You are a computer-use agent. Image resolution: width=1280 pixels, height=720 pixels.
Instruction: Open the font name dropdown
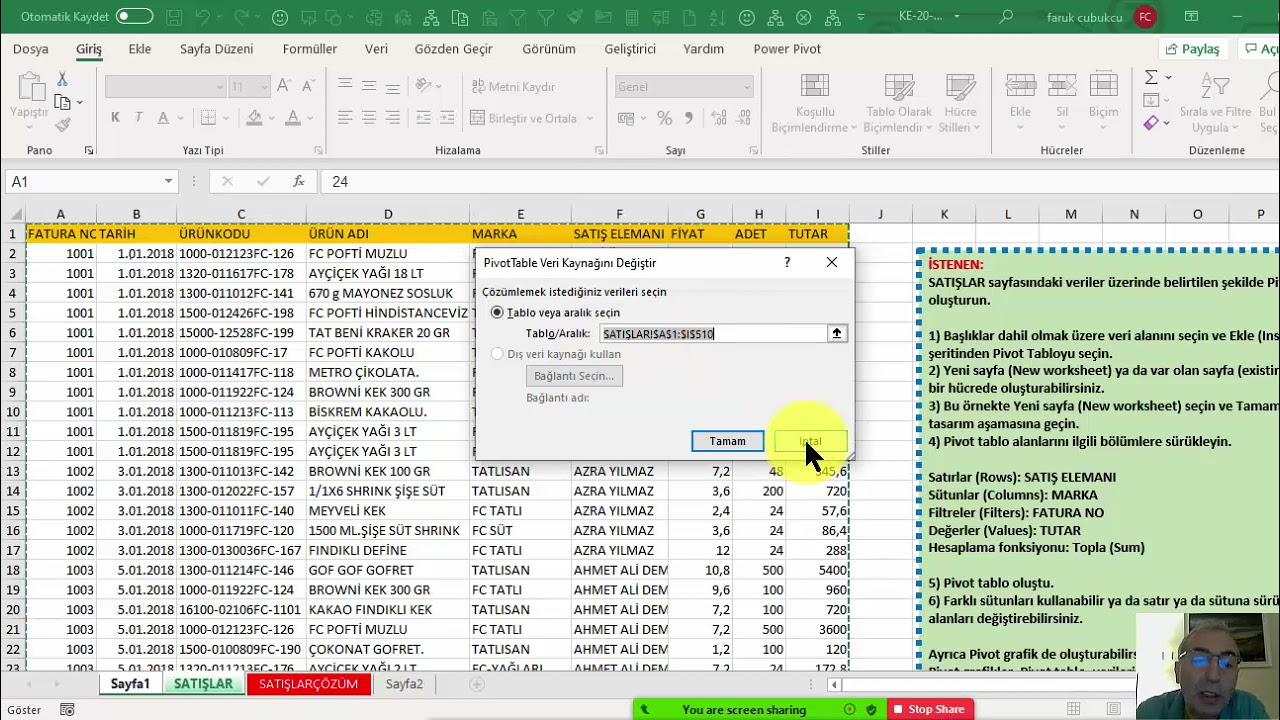[220, 87]
